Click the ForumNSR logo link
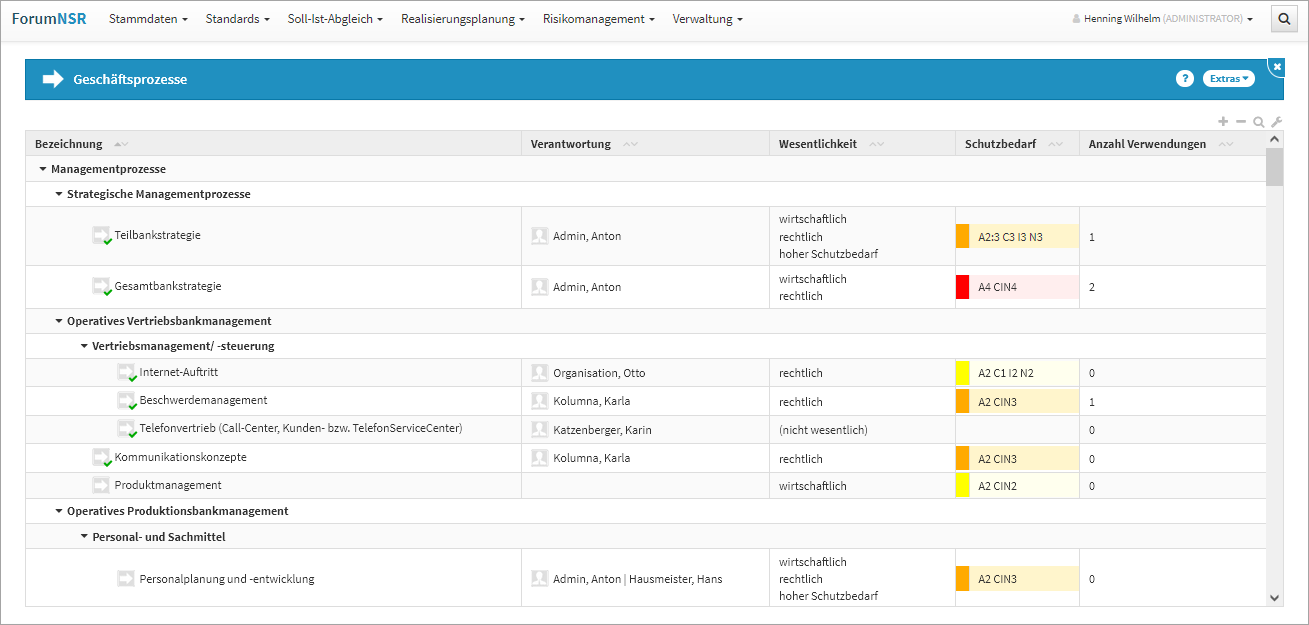 [x=48, y=19]
